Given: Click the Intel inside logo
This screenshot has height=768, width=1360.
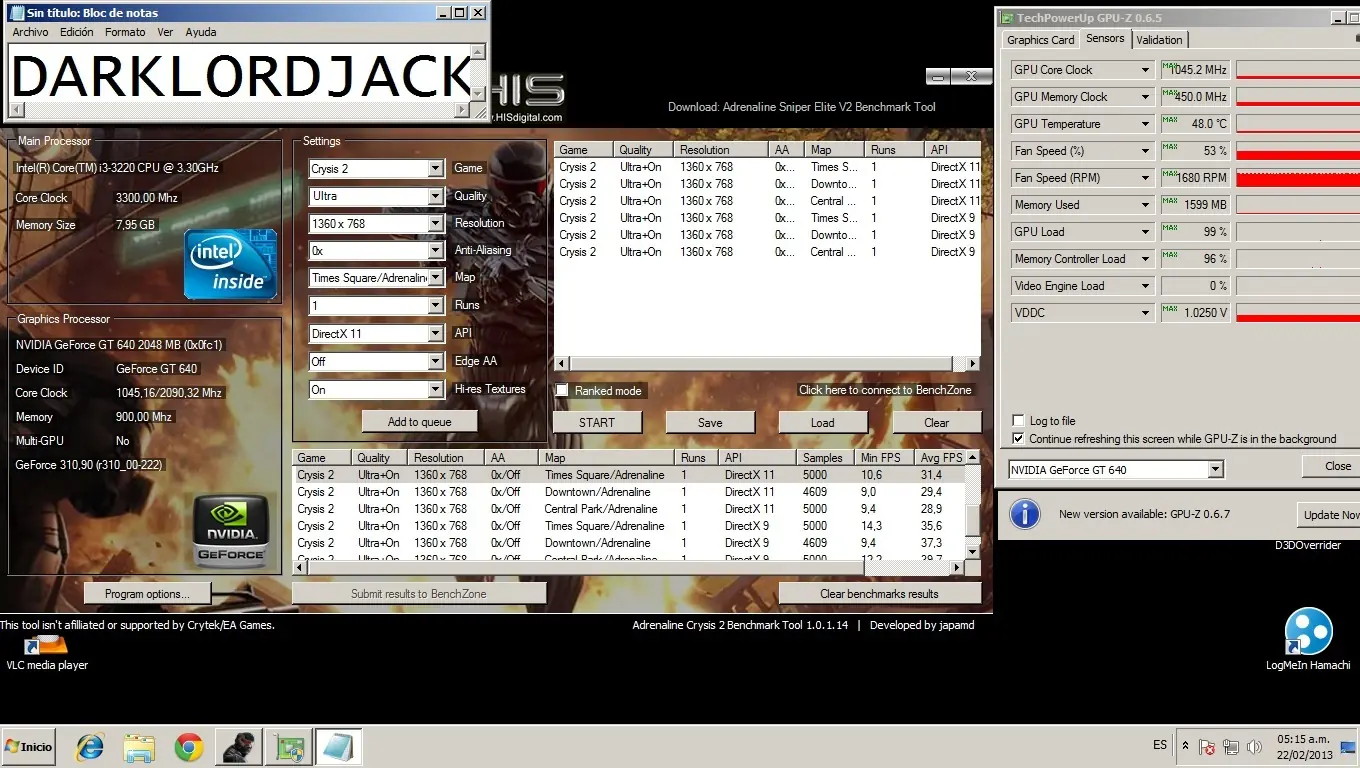Looking at the screenshot, I should click(x=230, y=264).
